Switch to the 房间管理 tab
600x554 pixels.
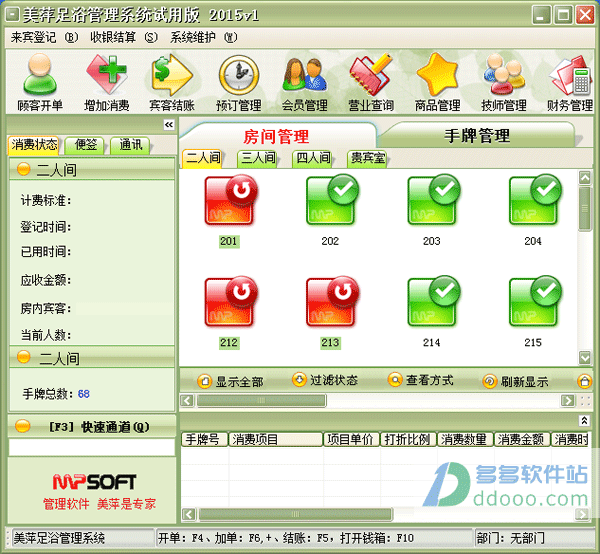pyautogui.click(x=276, y=136)
